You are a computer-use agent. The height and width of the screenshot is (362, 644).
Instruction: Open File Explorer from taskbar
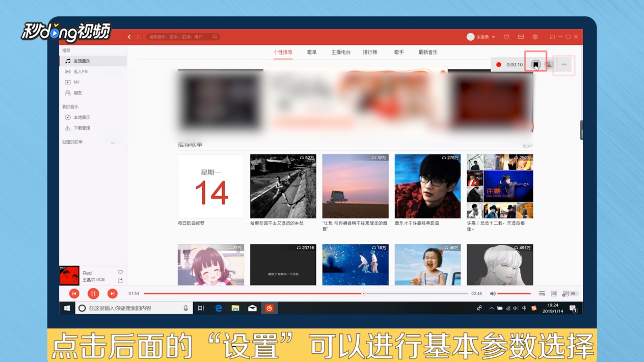(x=235, y=308)
